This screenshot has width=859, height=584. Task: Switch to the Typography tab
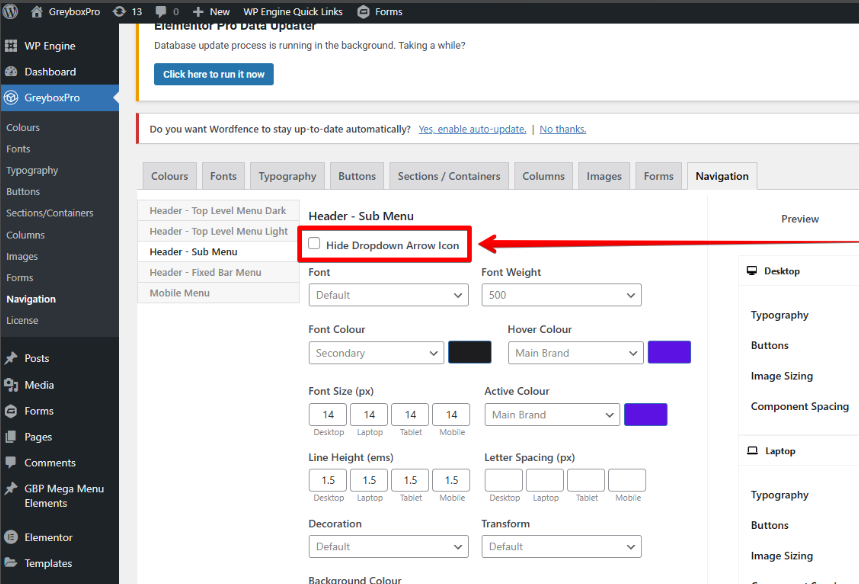[288, 176]
